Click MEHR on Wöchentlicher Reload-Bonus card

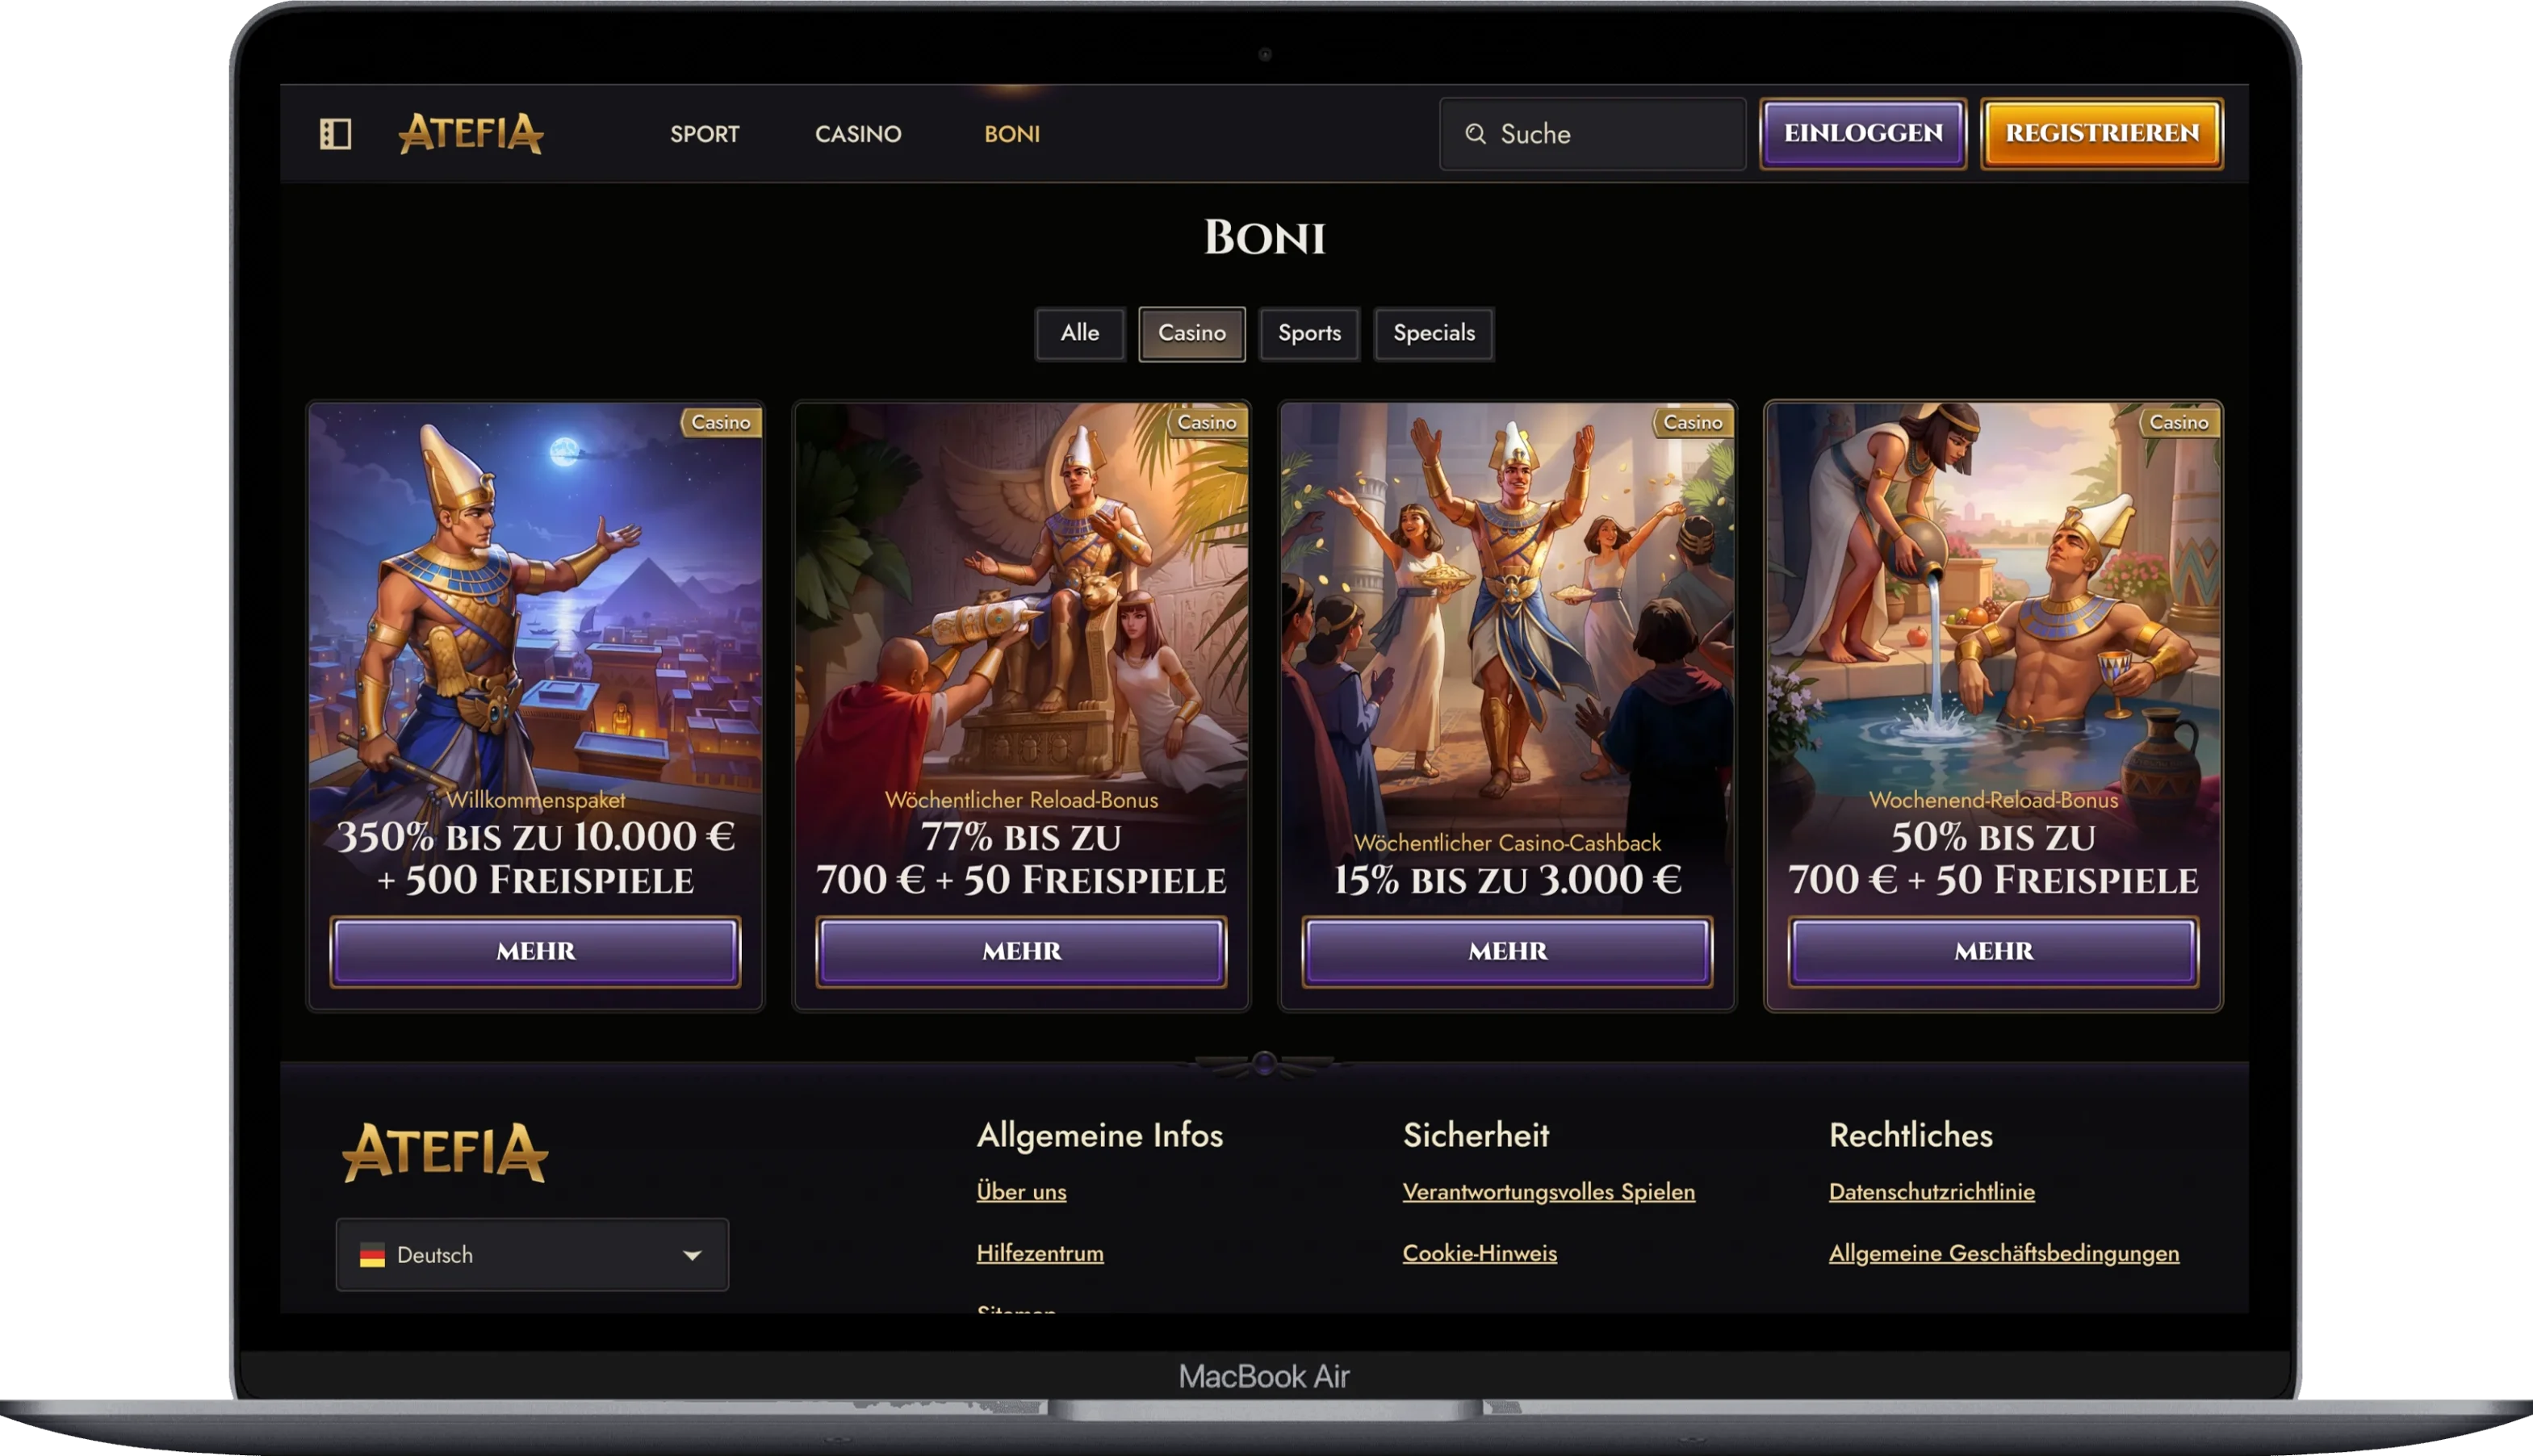pos(1021,951)
